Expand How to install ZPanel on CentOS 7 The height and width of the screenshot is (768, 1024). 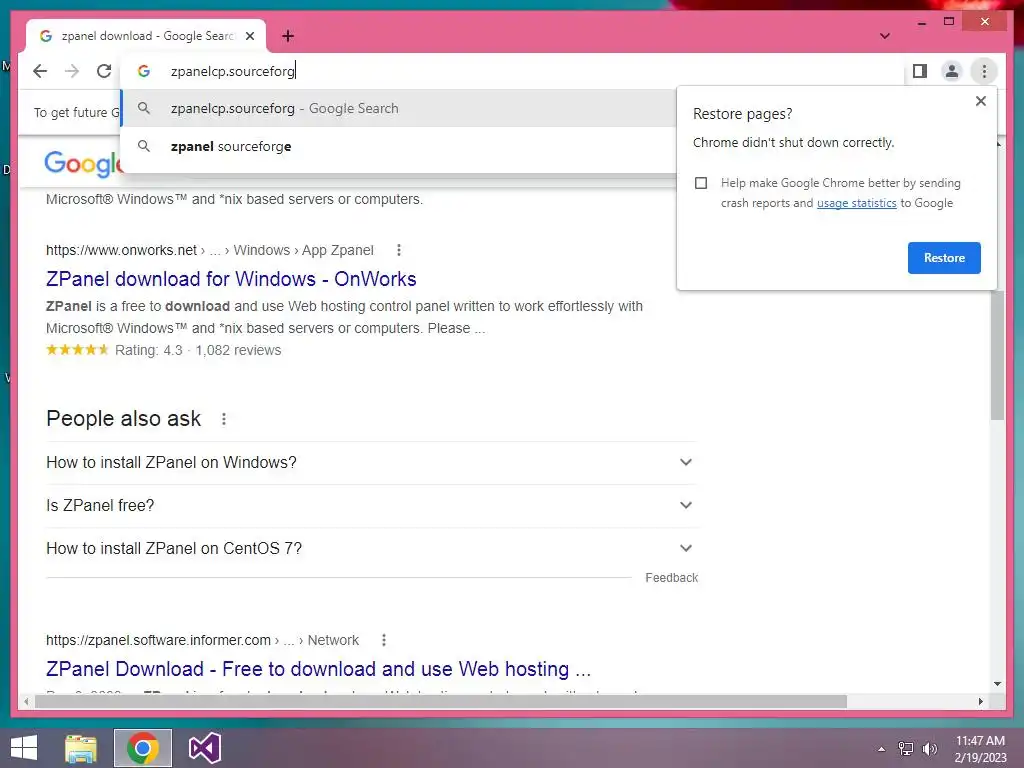371,549
